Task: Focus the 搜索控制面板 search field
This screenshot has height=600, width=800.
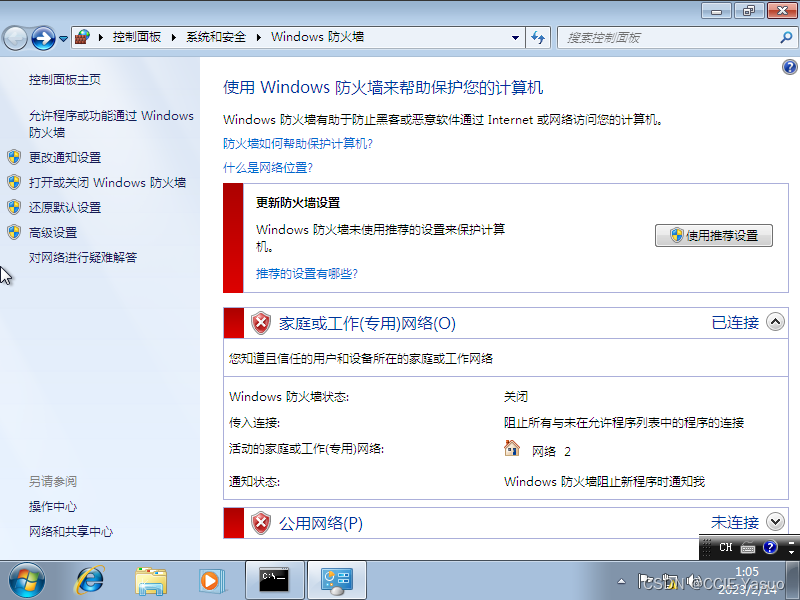Action: click(668, 38)
